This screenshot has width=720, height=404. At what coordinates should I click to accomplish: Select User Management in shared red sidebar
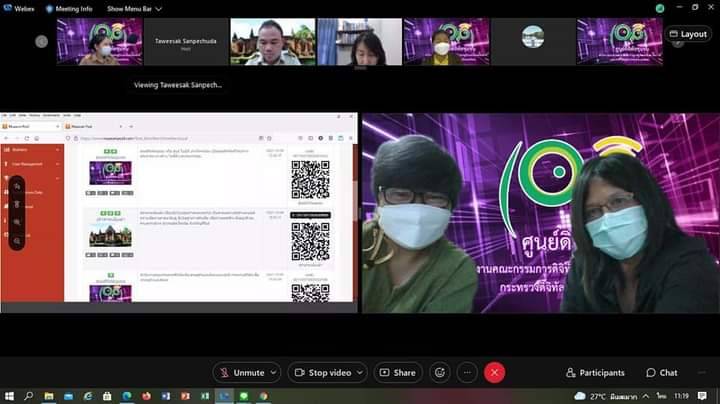27,164
